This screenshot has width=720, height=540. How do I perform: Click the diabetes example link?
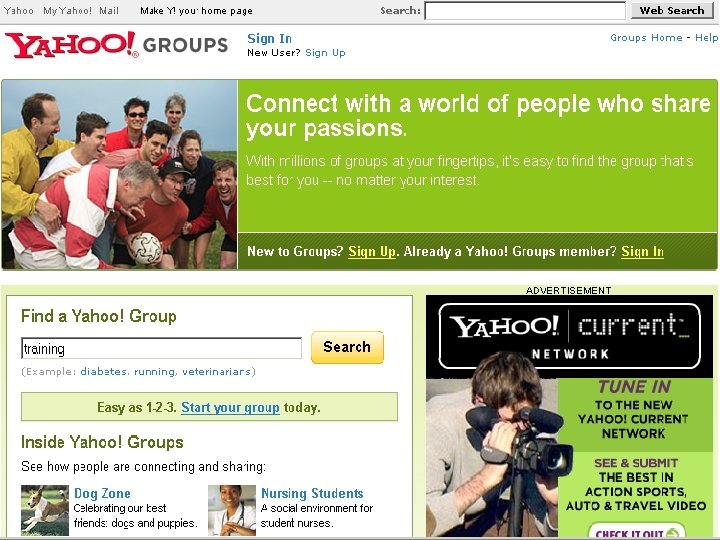coord(104,371)
